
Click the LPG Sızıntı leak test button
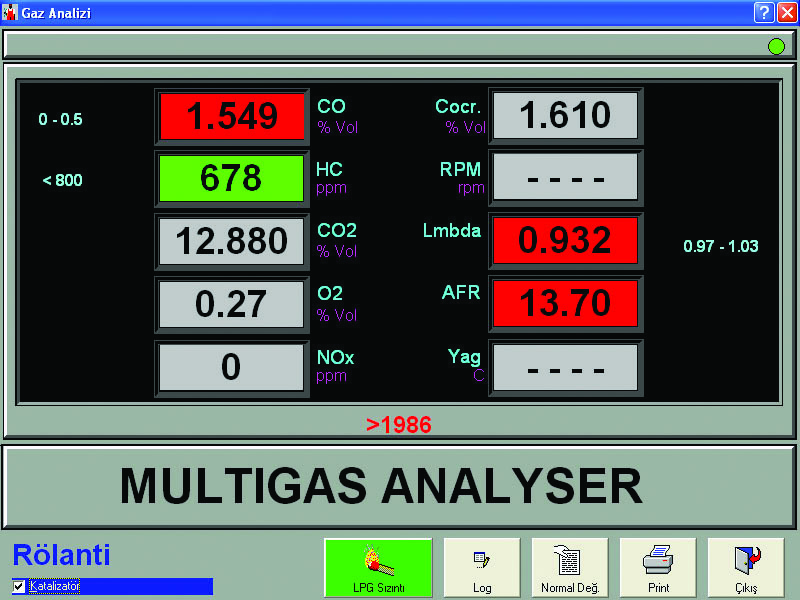(378, 568)
